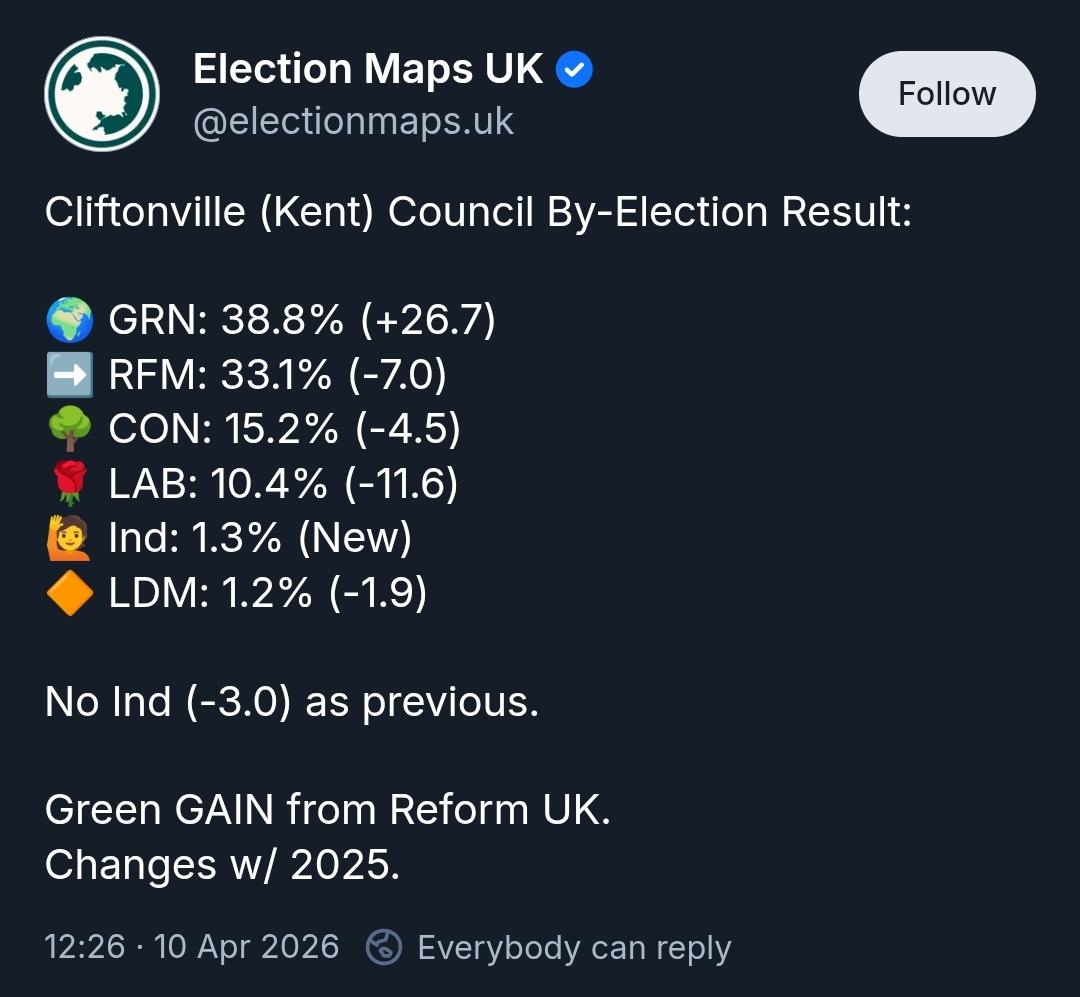The width and height of the screenshot is (1080, 997).
Task: Follow the Election Maps UK account
Action: (947, 94)
